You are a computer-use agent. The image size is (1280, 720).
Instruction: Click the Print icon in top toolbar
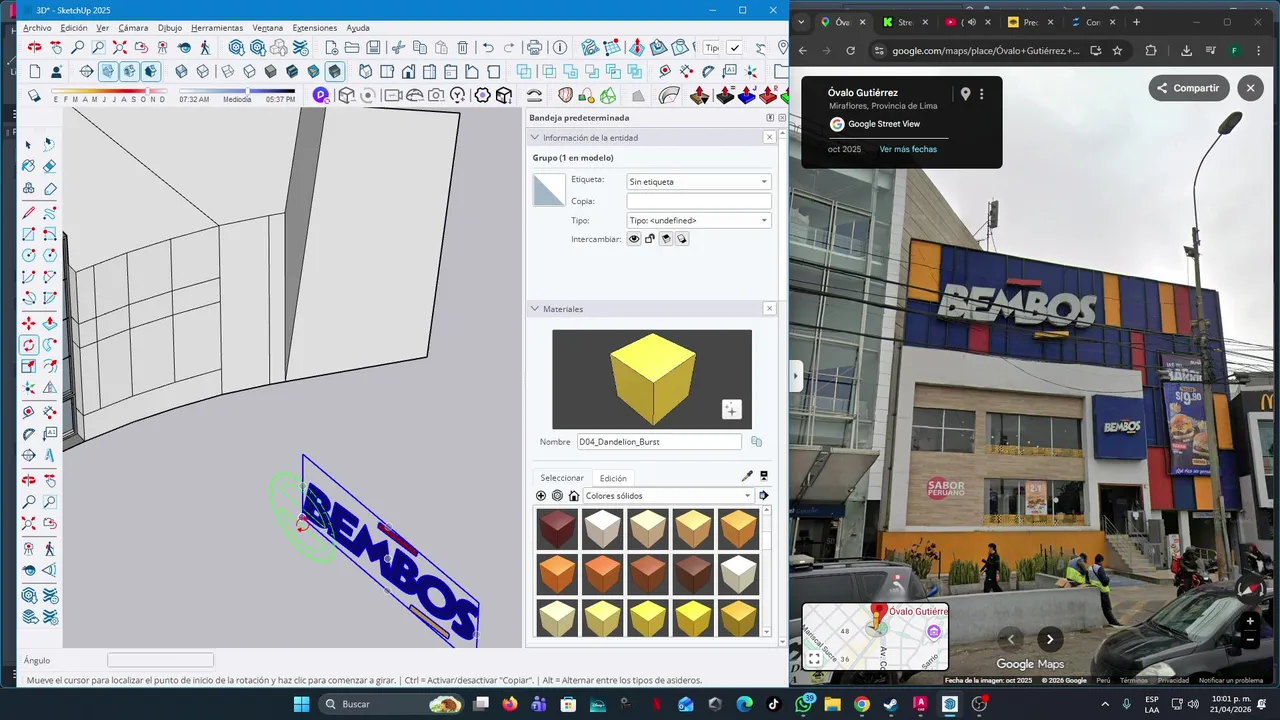534,47
